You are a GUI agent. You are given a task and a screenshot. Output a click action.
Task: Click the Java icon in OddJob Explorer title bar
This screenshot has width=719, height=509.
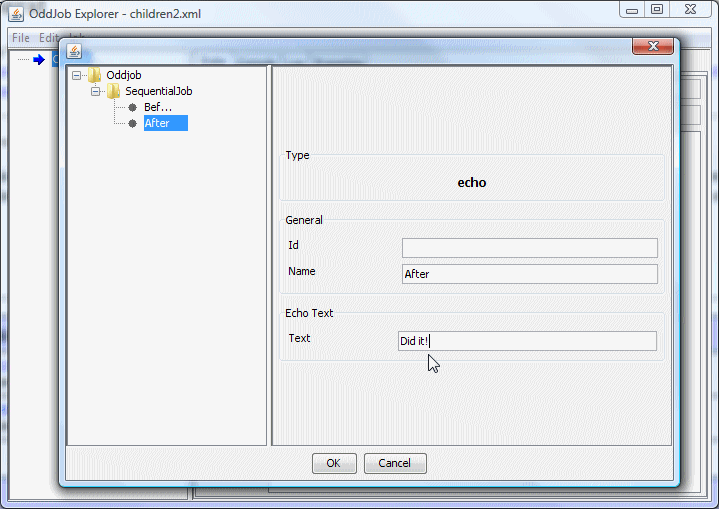coord(12,14)
